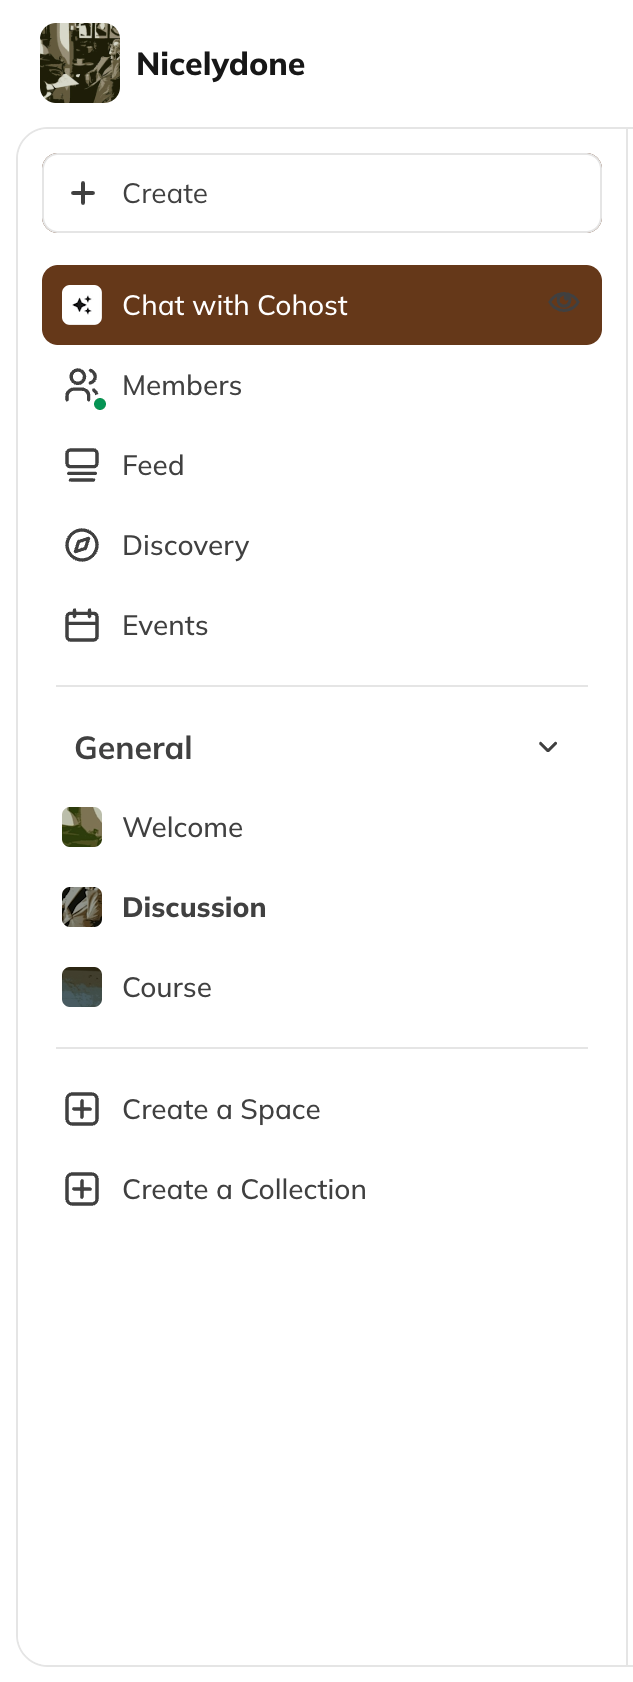Viewport: 633px width, 1682px height.
Task: Collapse the General section chevron
Action: [548, 747]
